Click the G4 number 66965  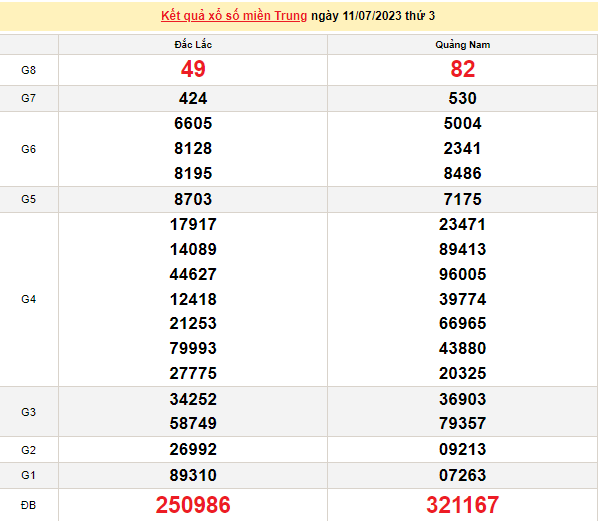tap(462, 324)
